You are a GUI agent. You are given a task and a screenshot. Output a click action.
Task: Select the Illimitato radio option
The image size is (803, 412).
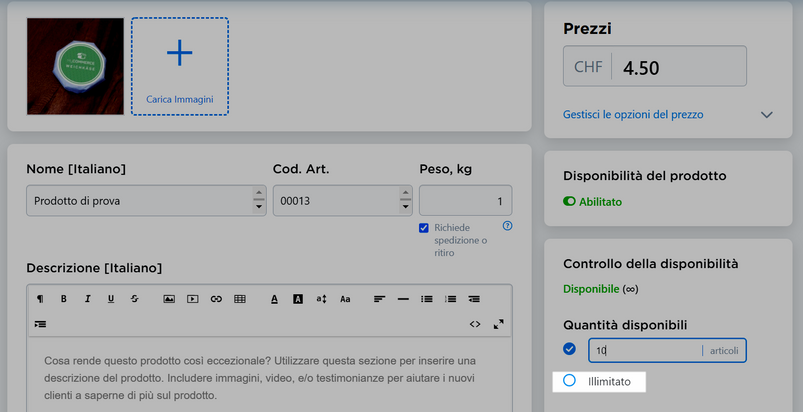569,381
